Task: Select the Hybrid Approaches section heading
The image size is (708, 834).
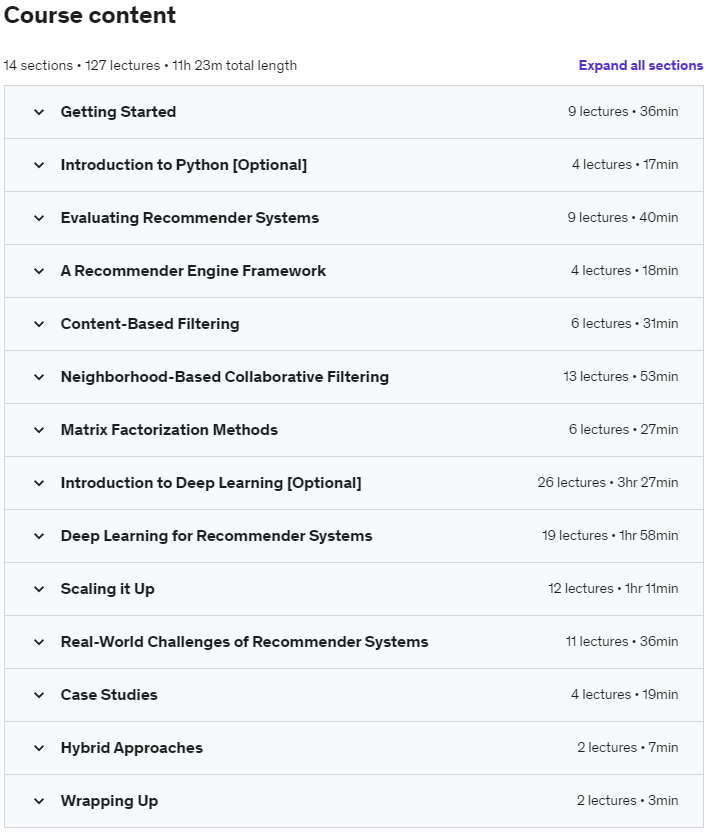Action: click(x=132, y=748)
